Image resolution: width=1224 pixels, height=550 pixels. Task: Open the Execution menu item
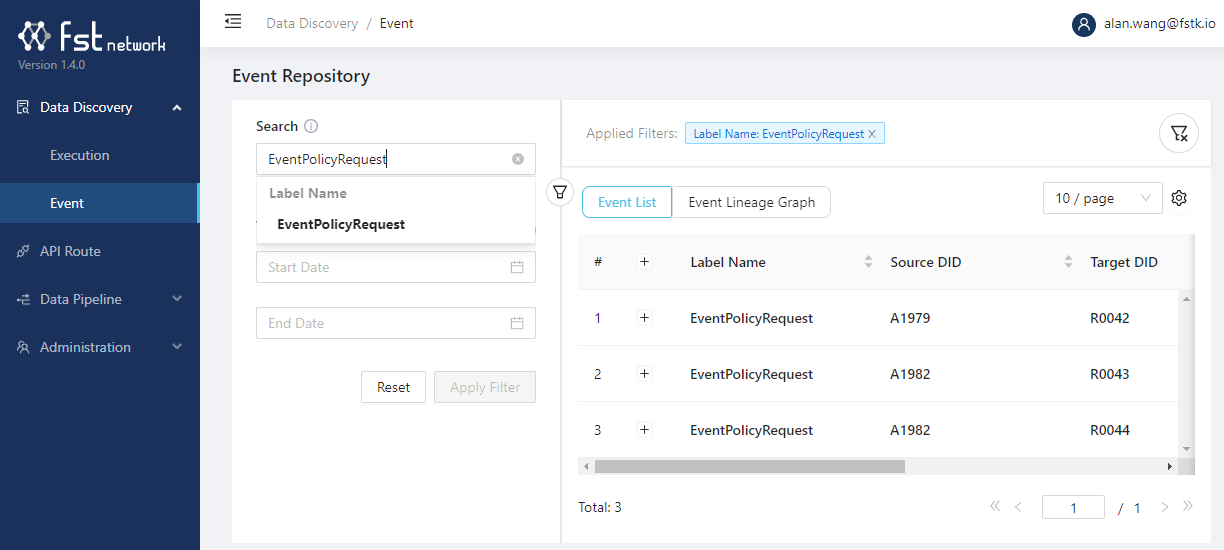click(x=80, y=155)
